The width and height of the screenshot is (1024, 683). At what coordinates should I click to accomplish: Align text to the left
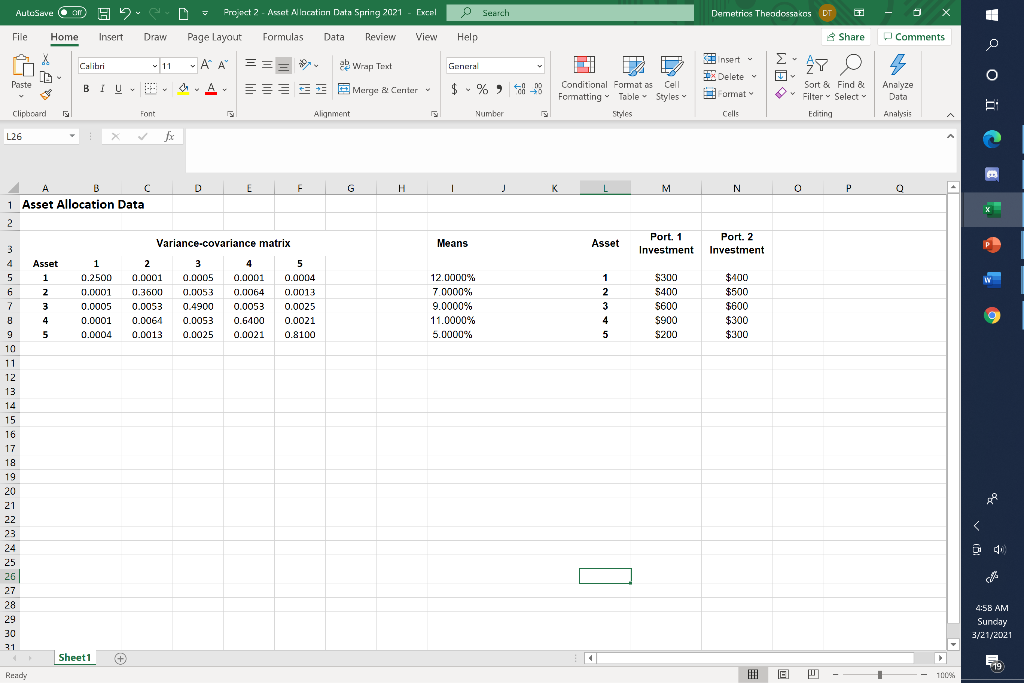pyautogui.click(x=250, y=89)
